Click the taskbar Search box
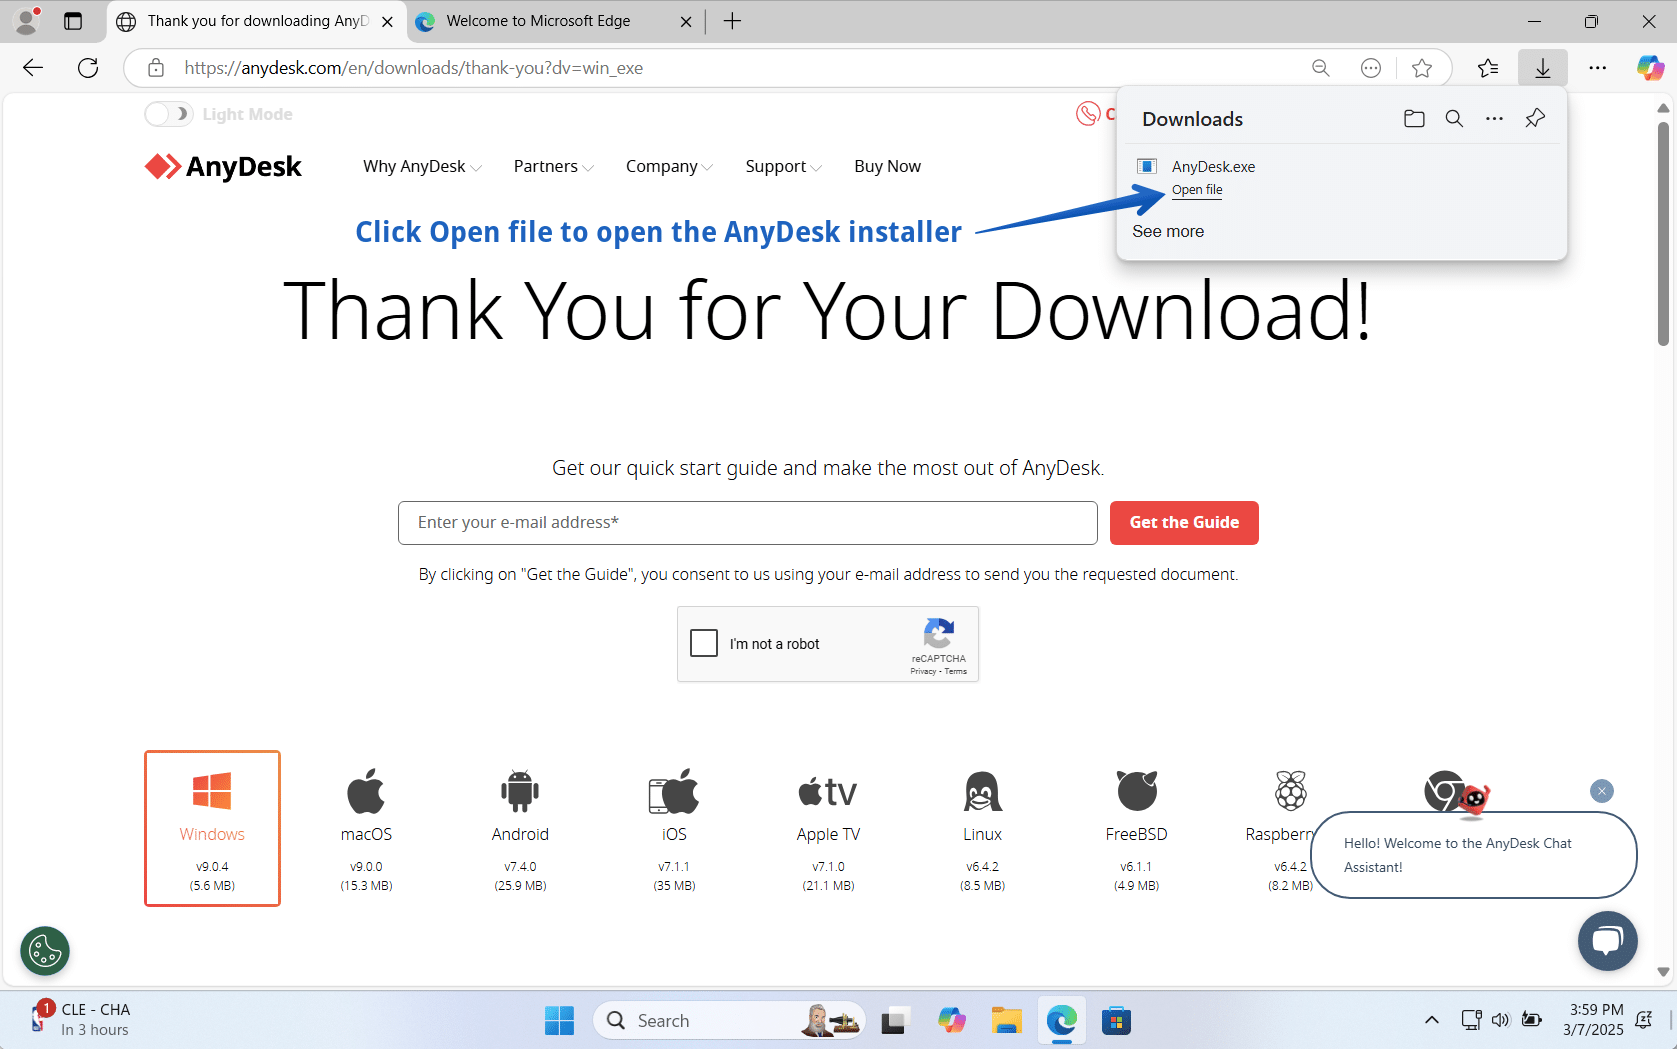1677x1049 pixels. coord(730,1020)
